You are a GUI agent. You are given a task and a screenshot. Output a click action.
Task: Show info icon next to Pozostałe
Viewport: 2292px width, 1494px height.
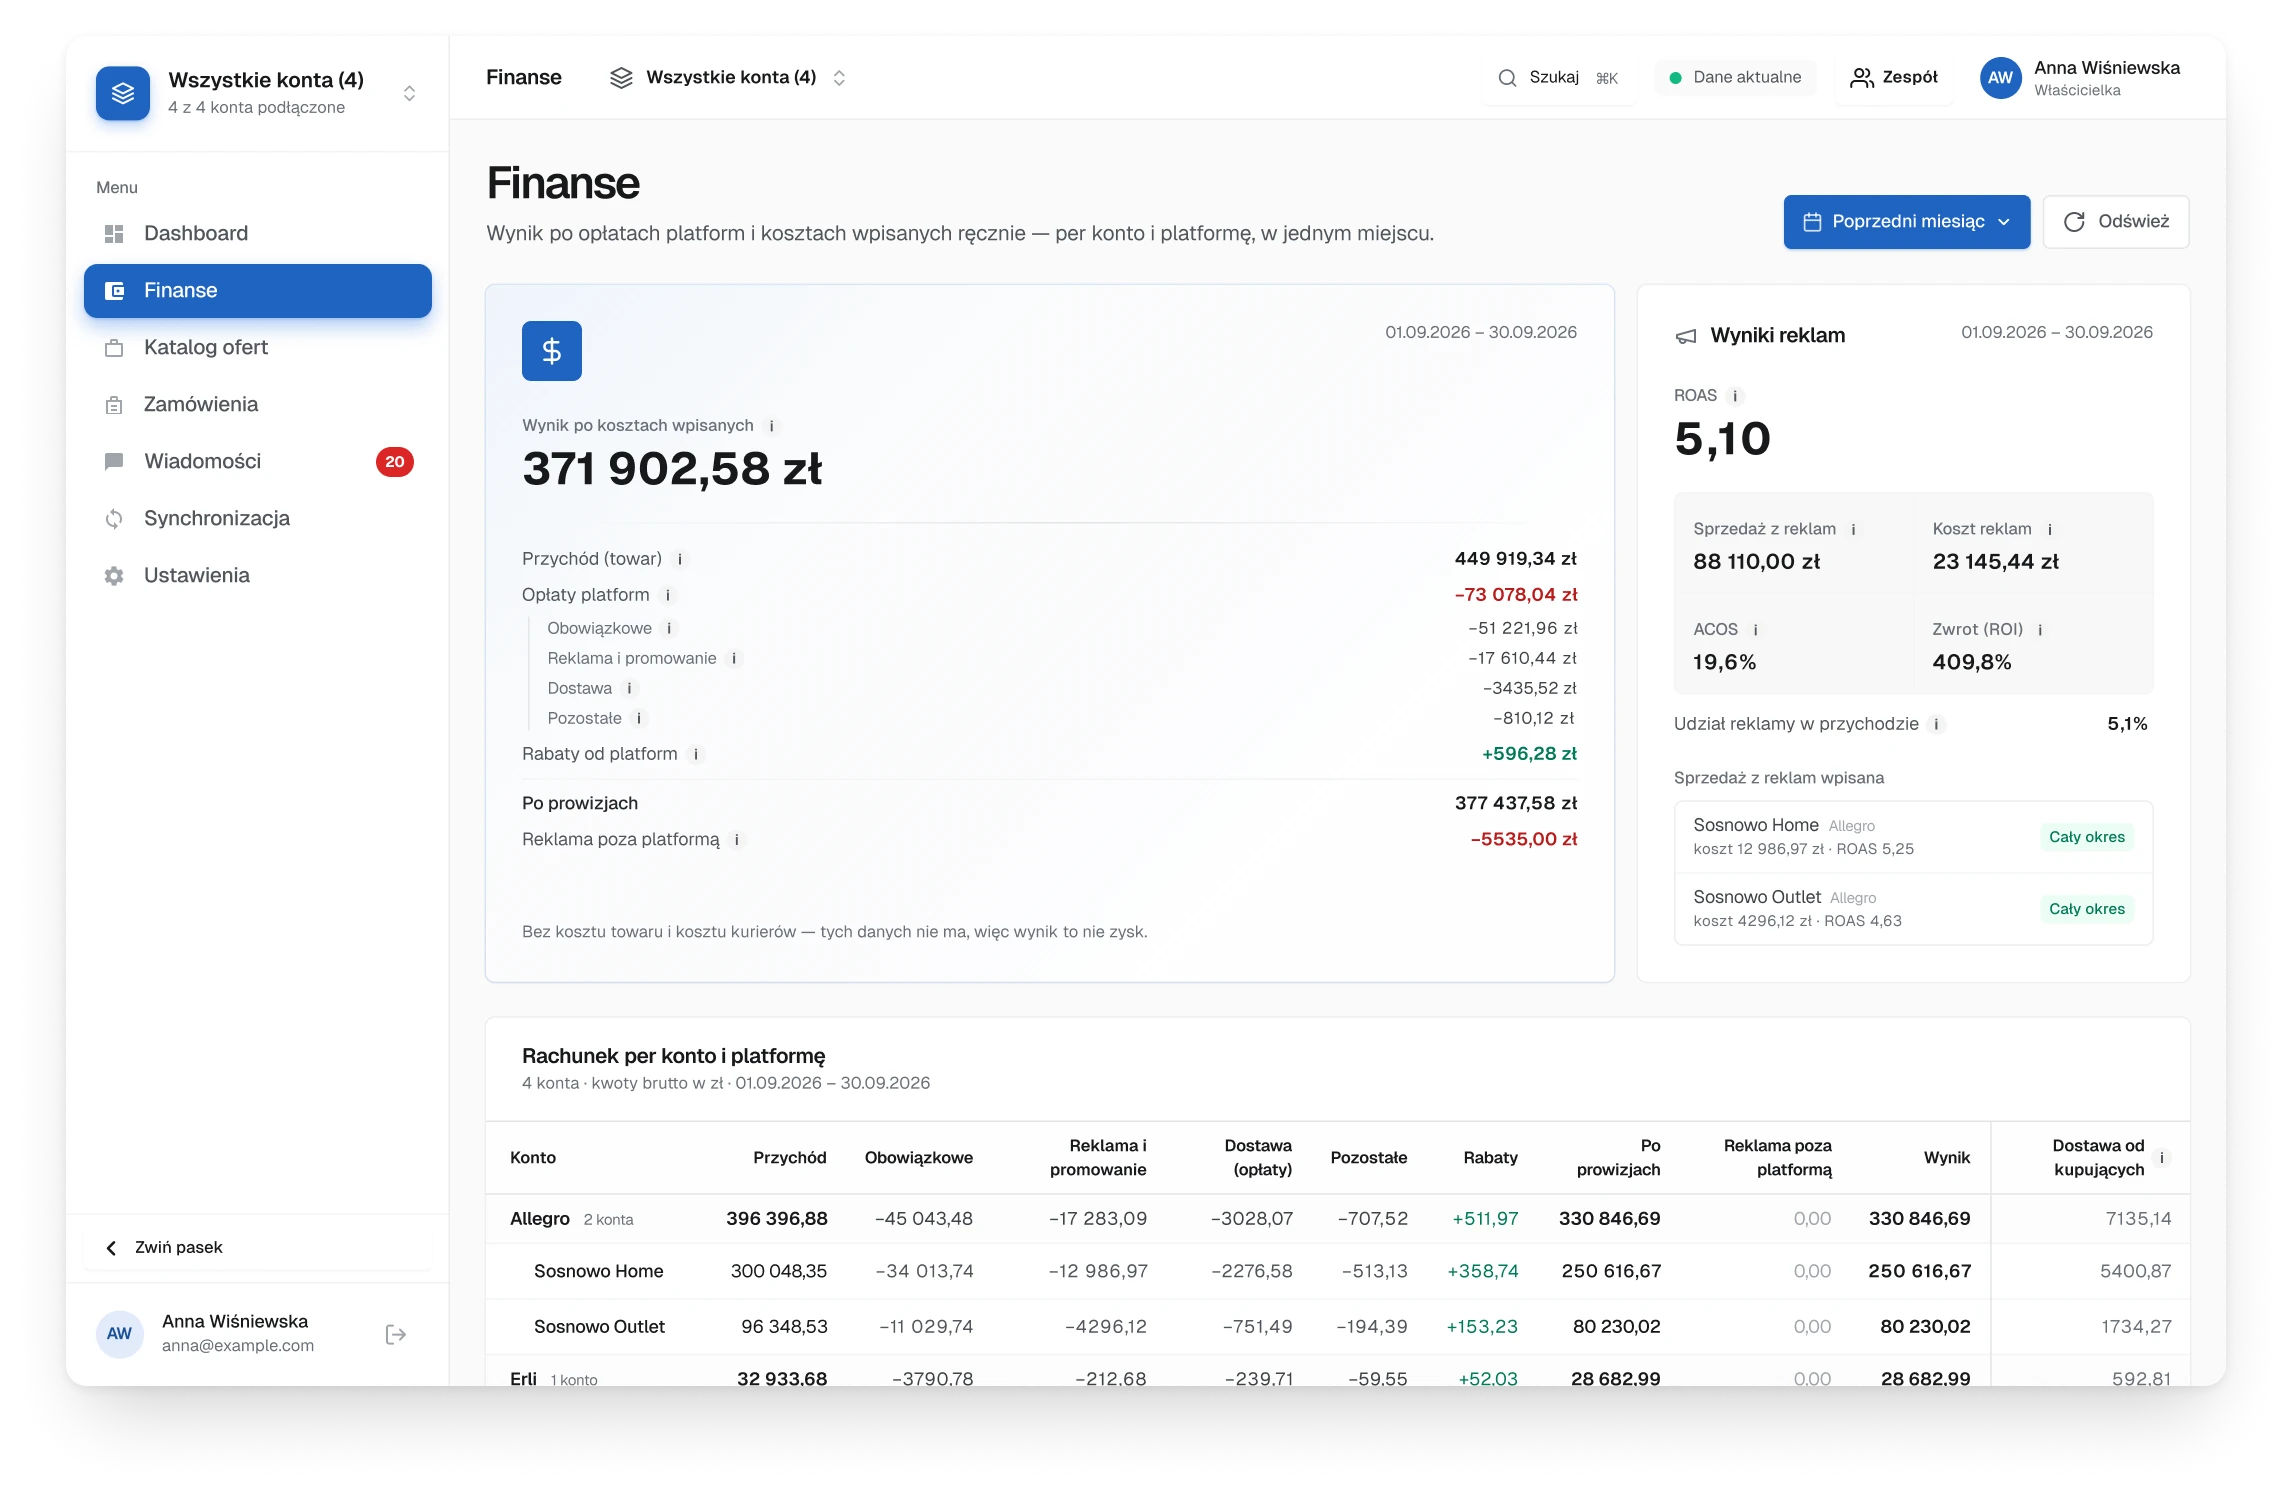click(x=639, y=719)
